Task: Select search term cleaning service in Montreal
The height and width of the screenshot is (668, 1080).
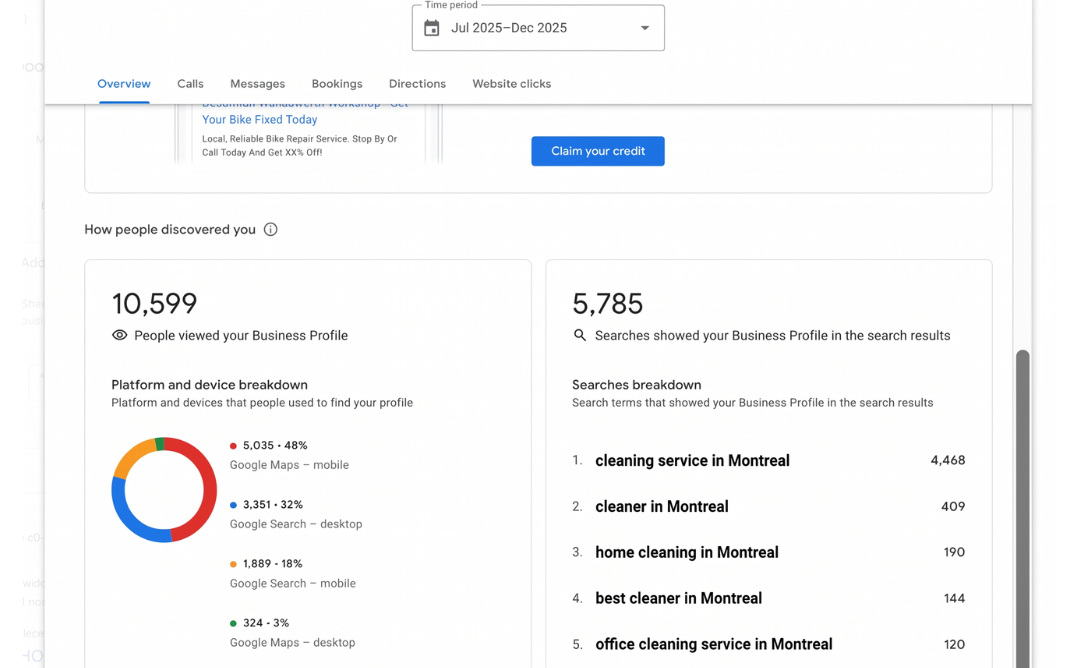Action: click(x=692, y=461)
